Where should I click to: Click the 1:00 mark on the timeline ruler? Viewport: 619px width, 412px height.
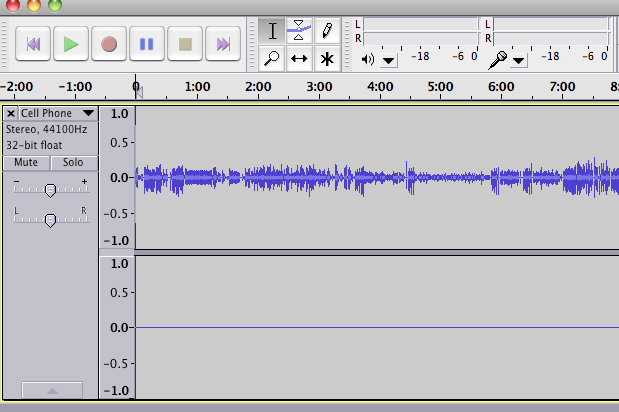[197, 87]
